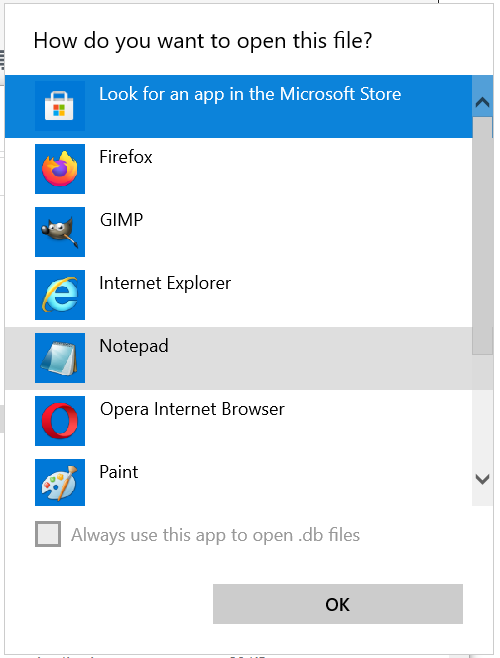500x658 pixels.
Task: Choose the GIMP mascot icon
Action: [x=60, y=232]
